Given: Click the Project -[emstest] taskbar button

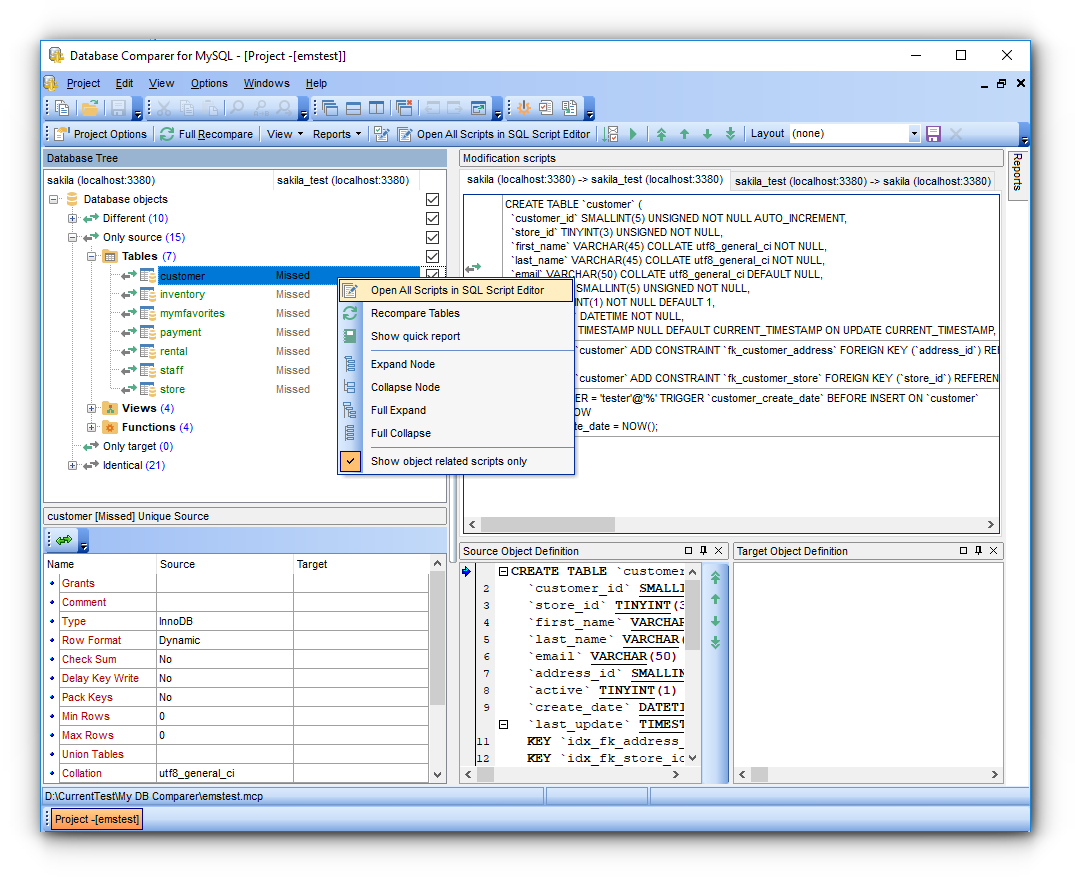Looking at the screenshot, I should [97, 819].
